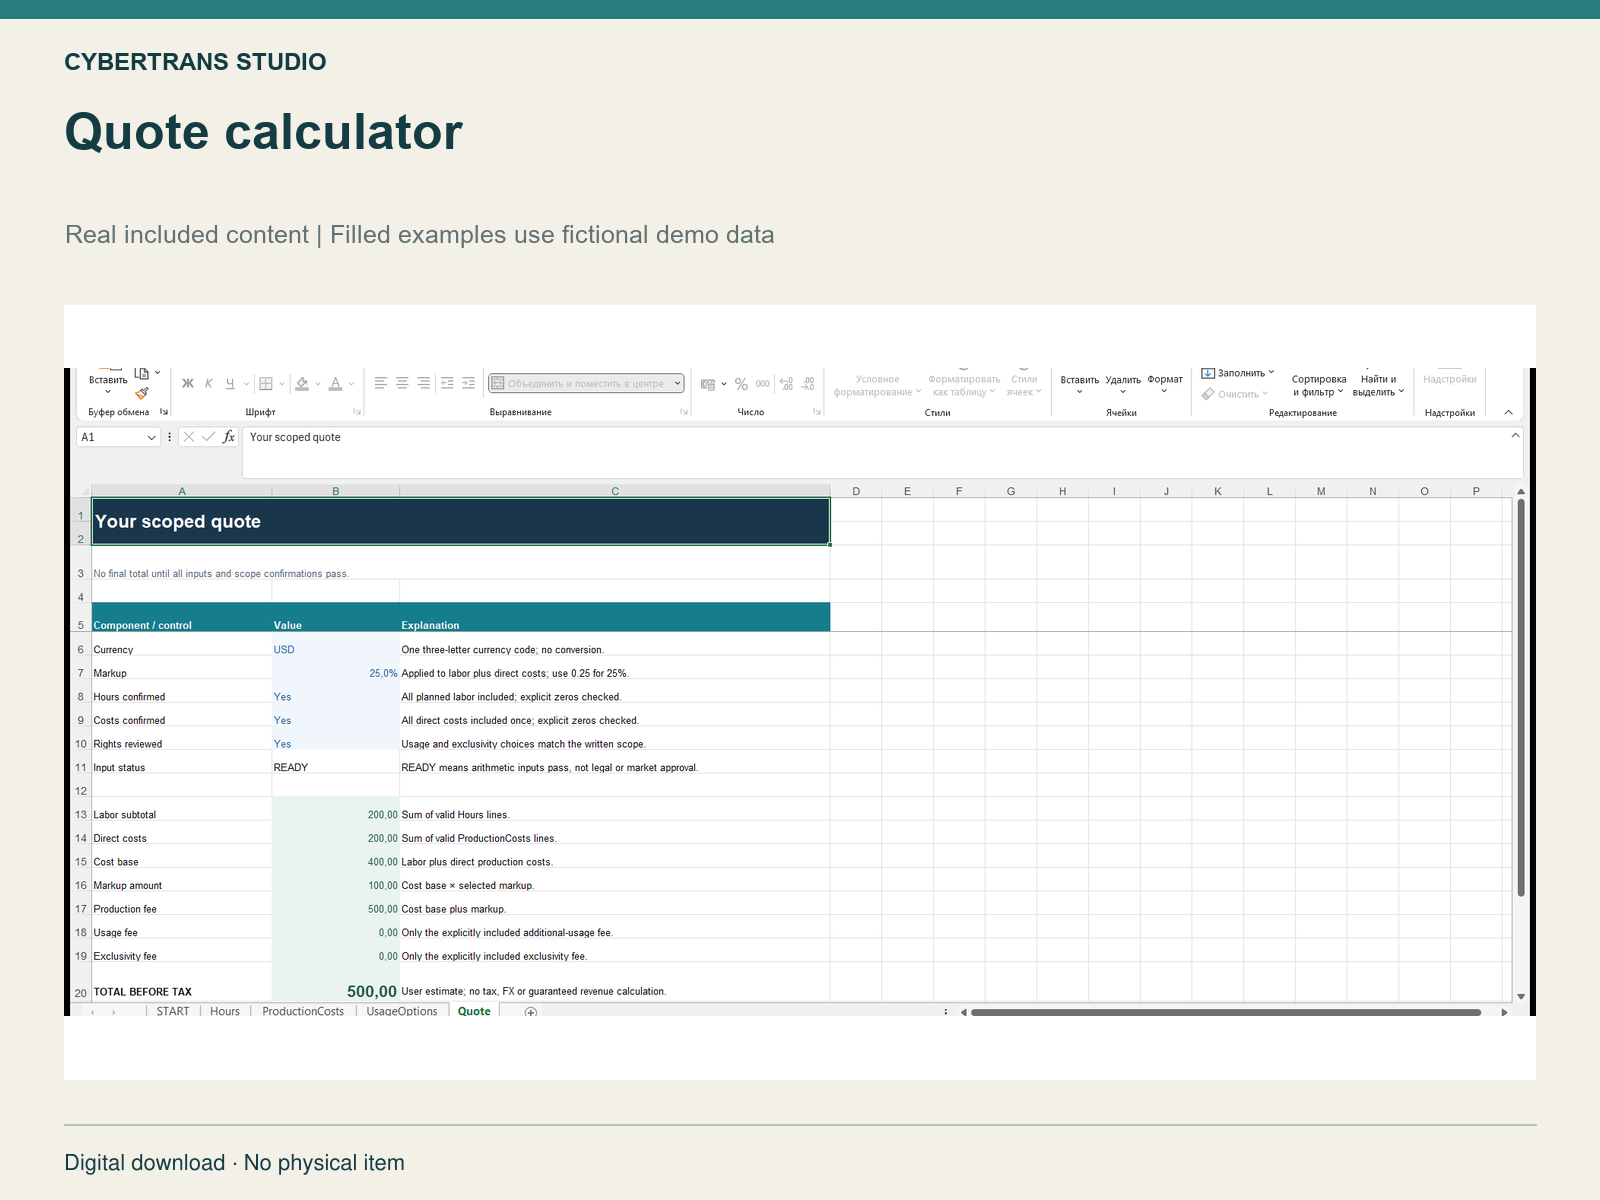1600x1200 pixels.
Task: Click the cell borders icon
Action: (x=266, y=383)
